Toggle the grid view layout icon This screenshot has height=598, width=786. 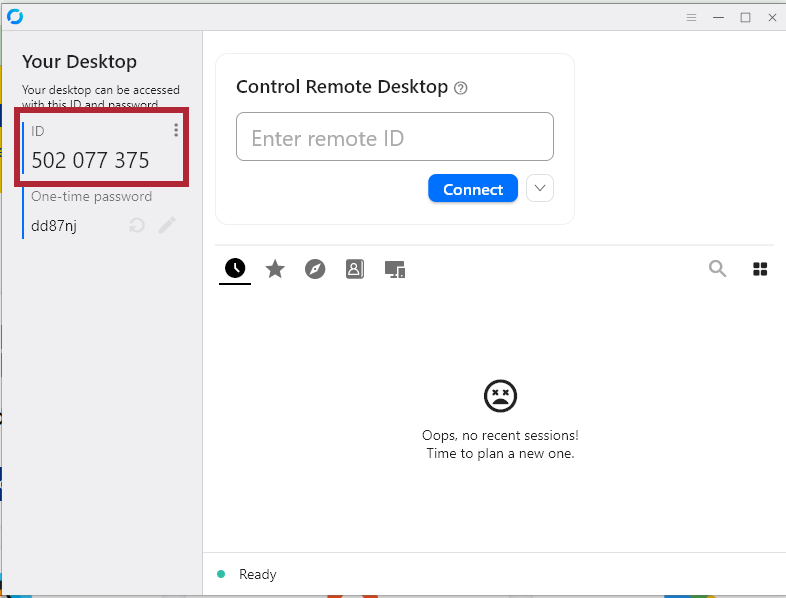[x=760, y=269]
